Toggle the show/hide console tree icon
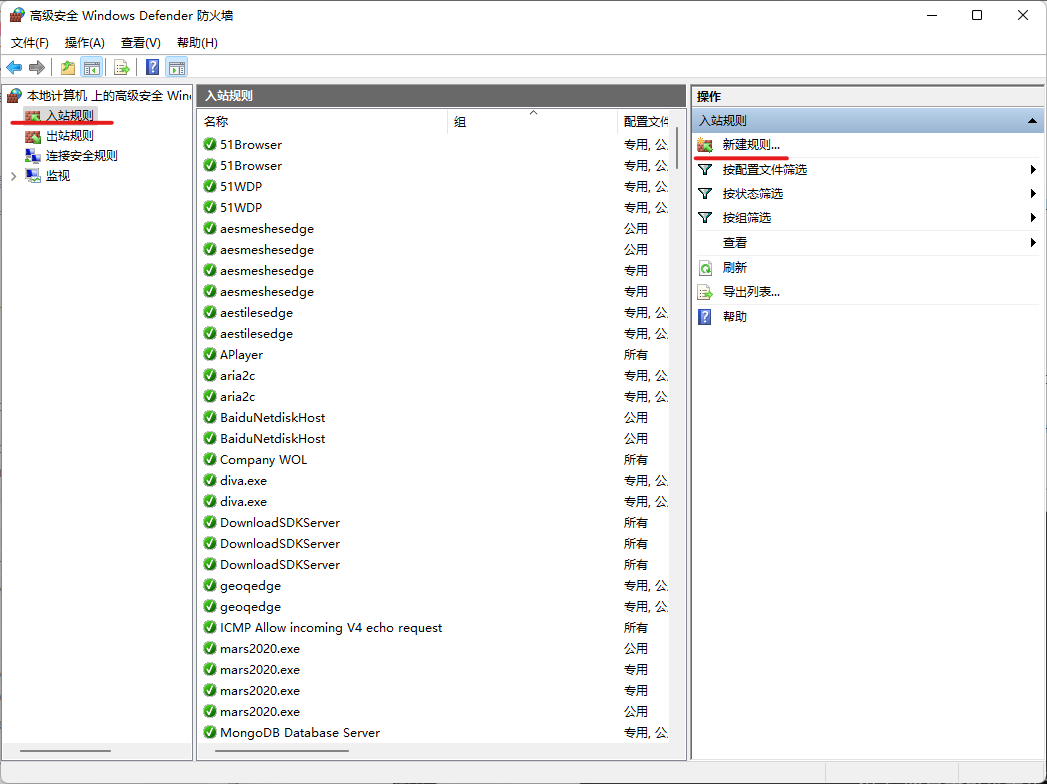The width and height of the screenshot is (1047, 784). click(x=91, y=67)
